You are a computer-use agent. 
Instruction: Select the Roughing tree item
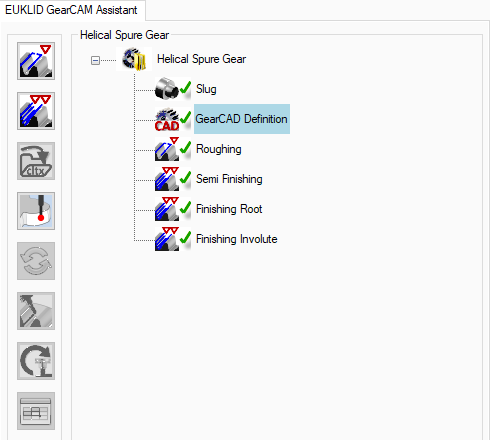pos(219,149)
